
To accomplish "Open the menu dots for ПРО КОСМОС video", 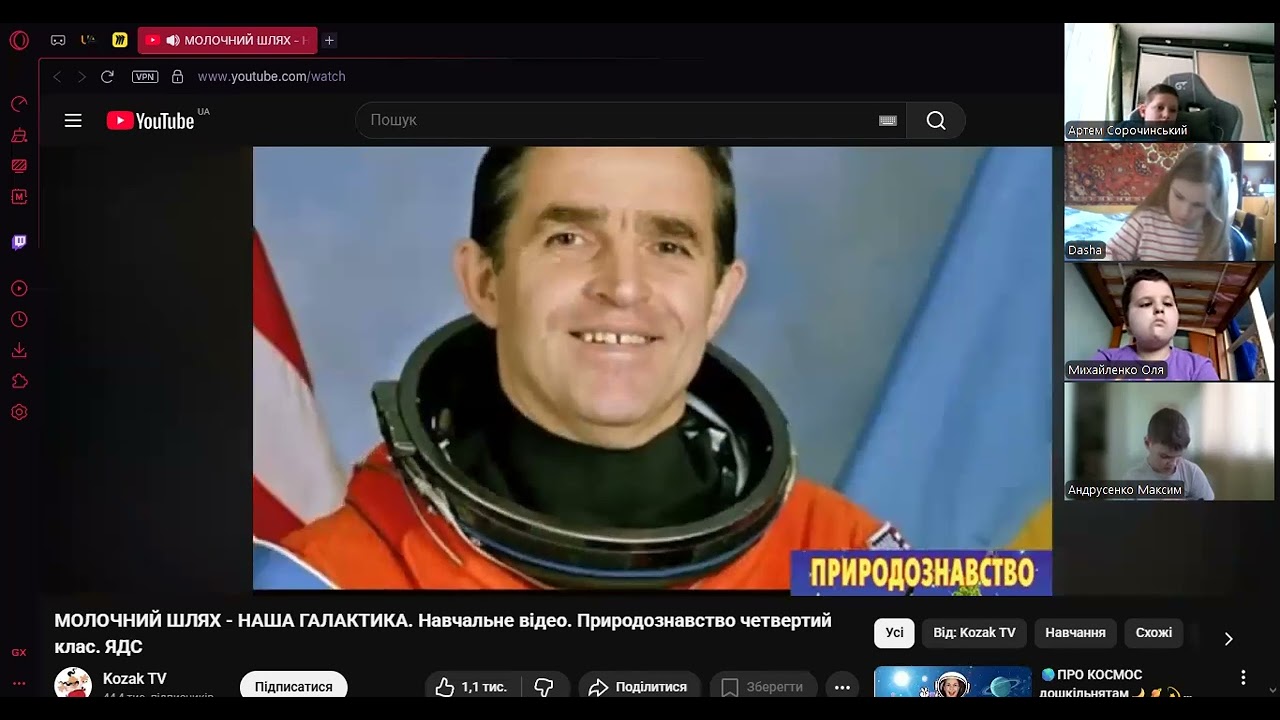I will [1243, 677].
